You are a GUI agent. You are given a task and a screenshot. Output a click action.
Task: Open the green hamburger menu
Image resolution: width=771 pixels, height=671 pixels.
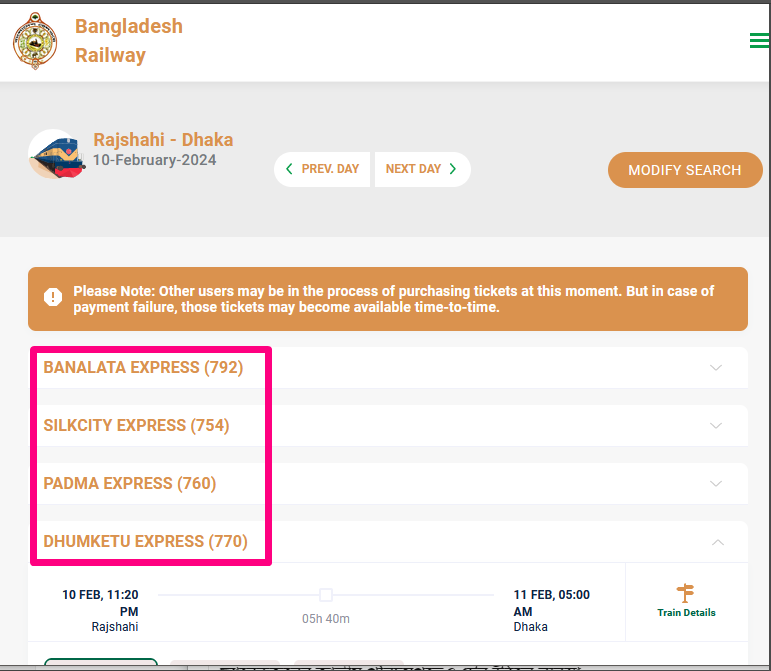[x=759, y=40]
